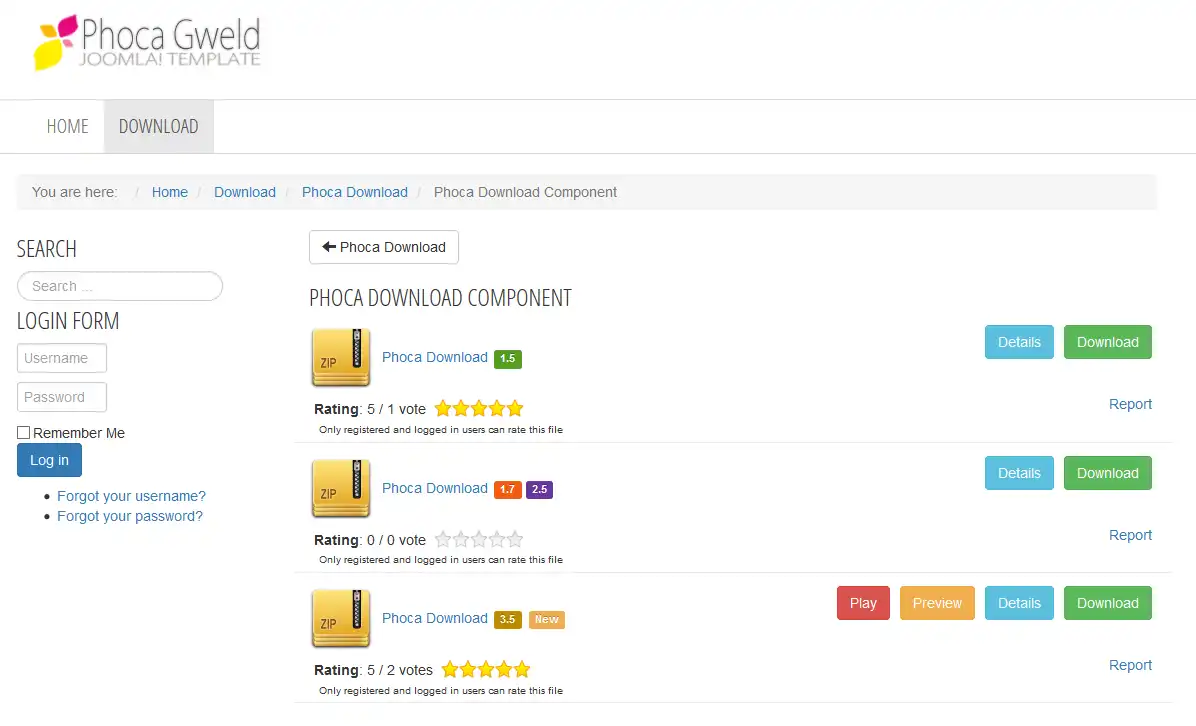
Task: Click the Download breadcrumb link
Action: tap(245, 192)
